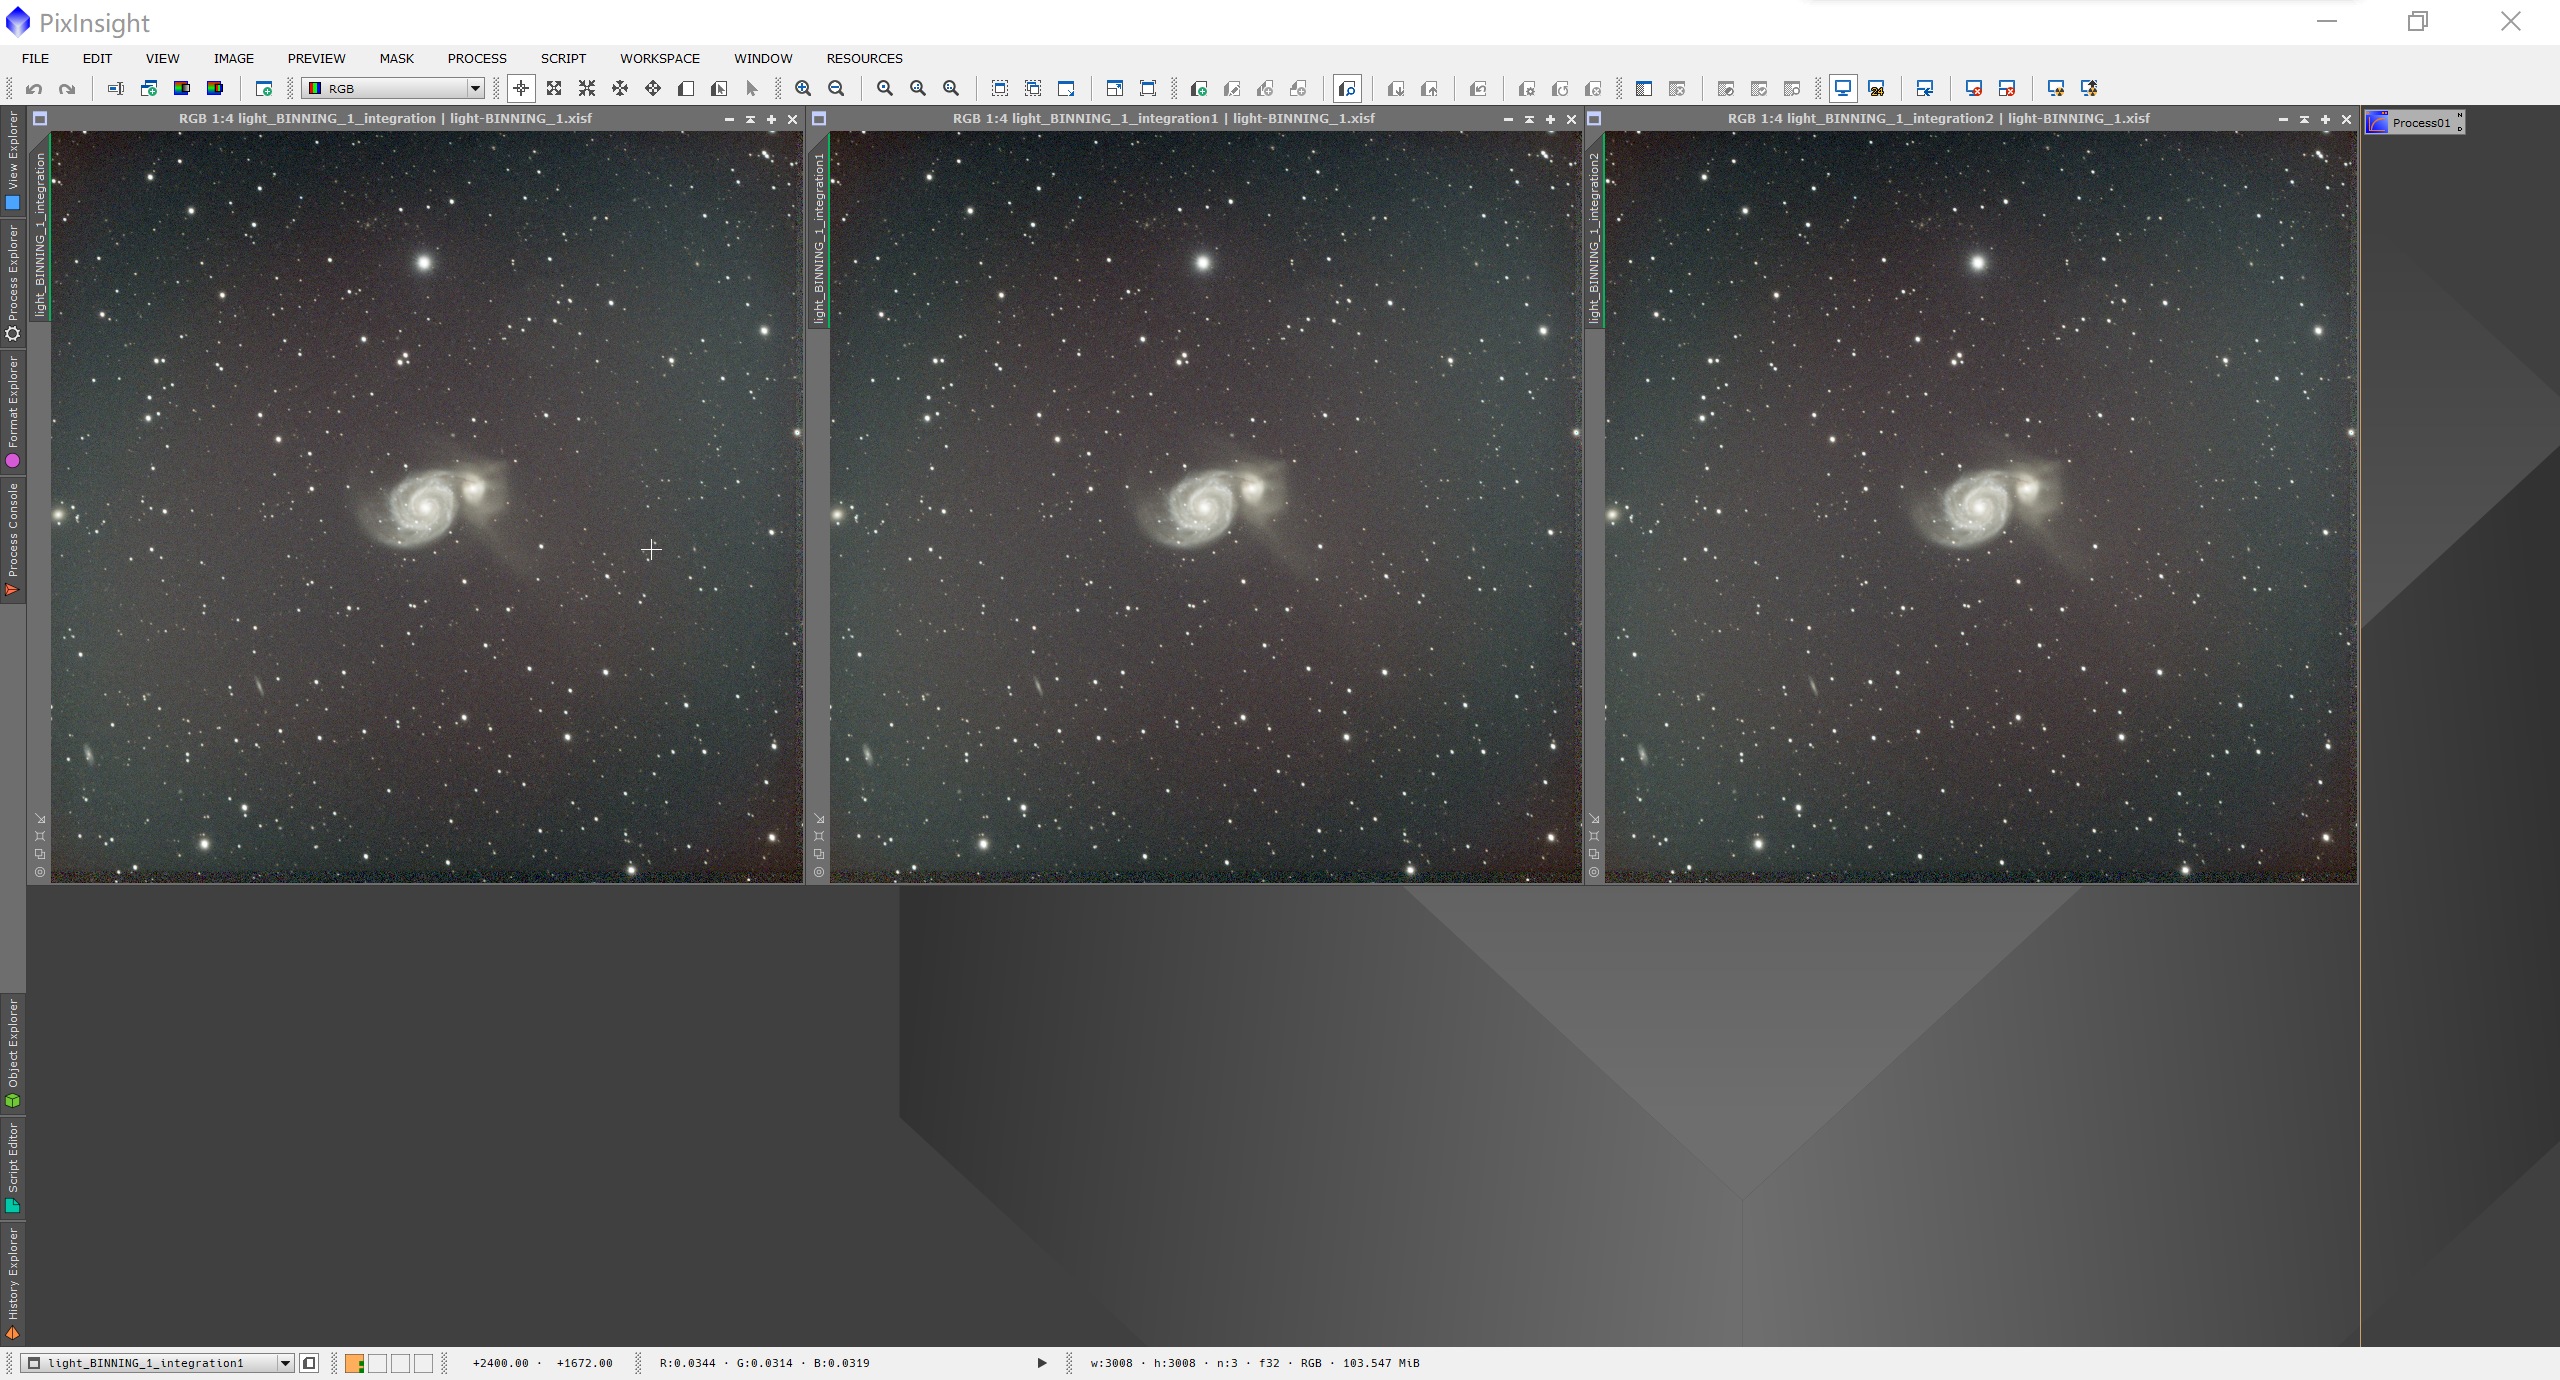Image resolution: width=2560 pixels, height=1380 pixels.
Task: Click the title bar of integration2 window
Action: pyautogui.click(x=1938, y=118)
